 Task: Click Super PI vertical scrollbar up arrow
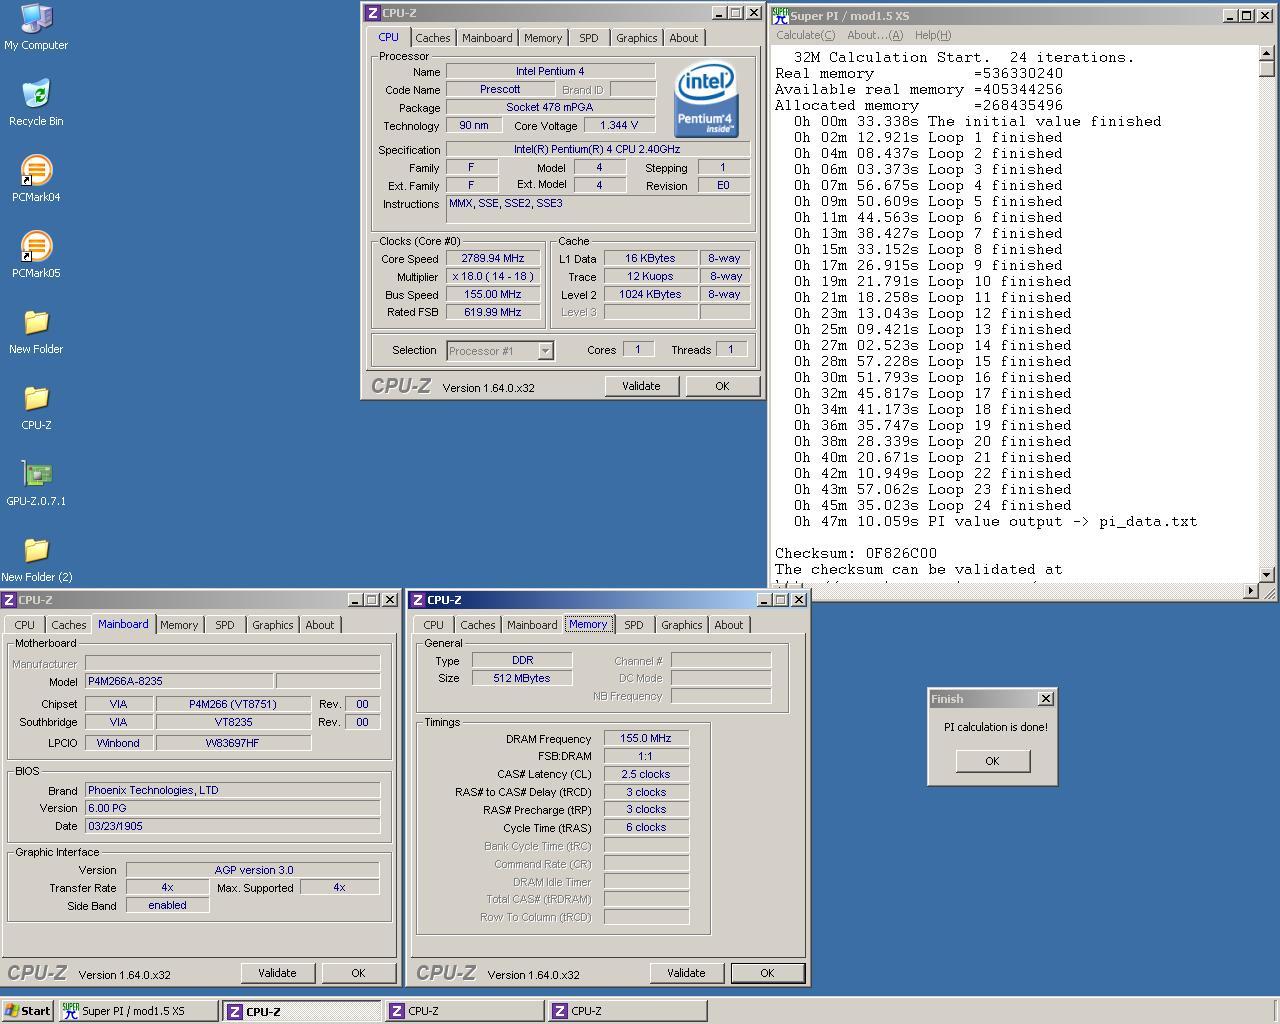pos(1267,53)
